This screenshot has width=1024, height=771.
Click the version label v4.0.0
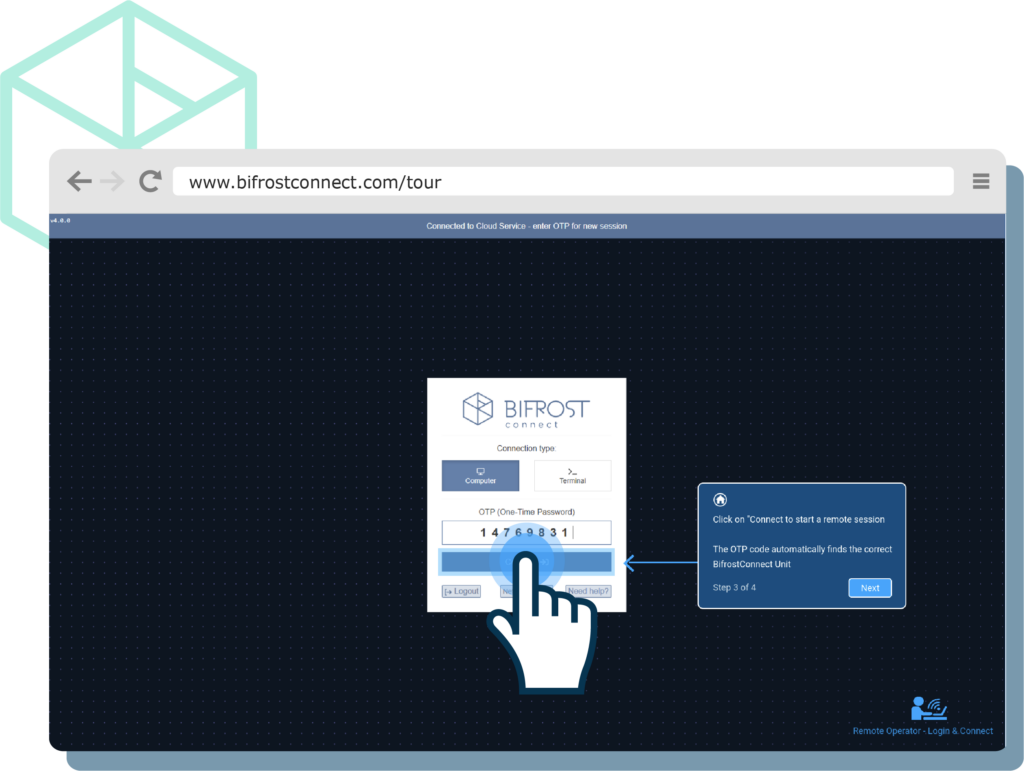[x=61, y=221]
